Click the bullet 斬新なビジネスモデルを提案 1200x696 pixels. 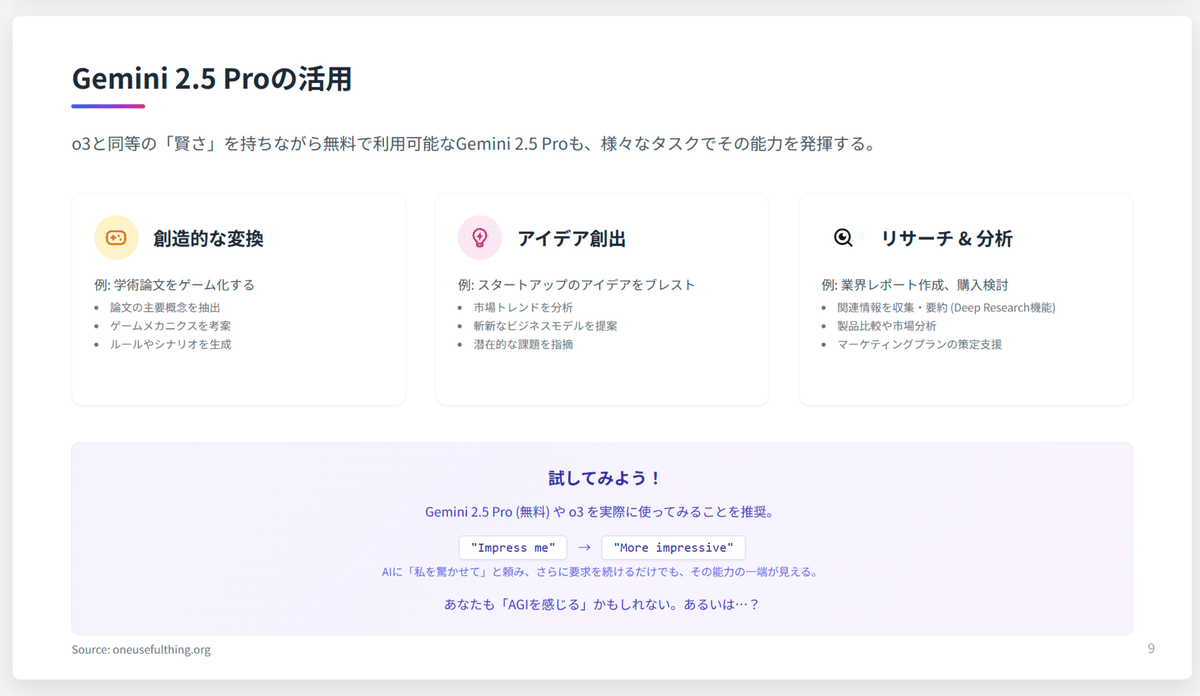coord(546,326)
